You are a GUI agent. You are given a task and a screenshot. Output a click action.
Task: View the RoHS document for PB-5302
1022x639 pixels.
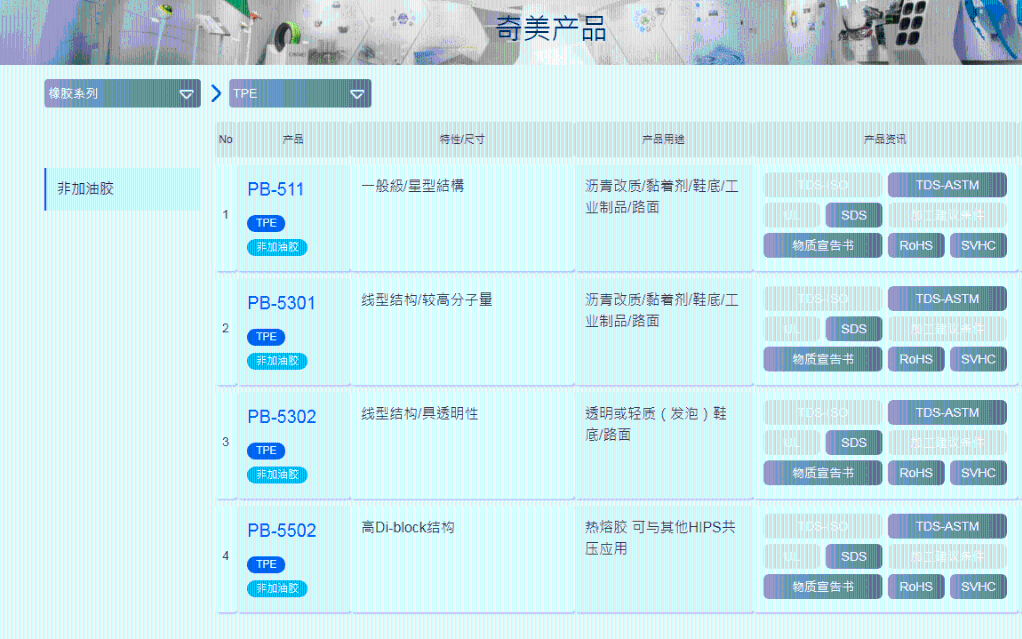916,473
